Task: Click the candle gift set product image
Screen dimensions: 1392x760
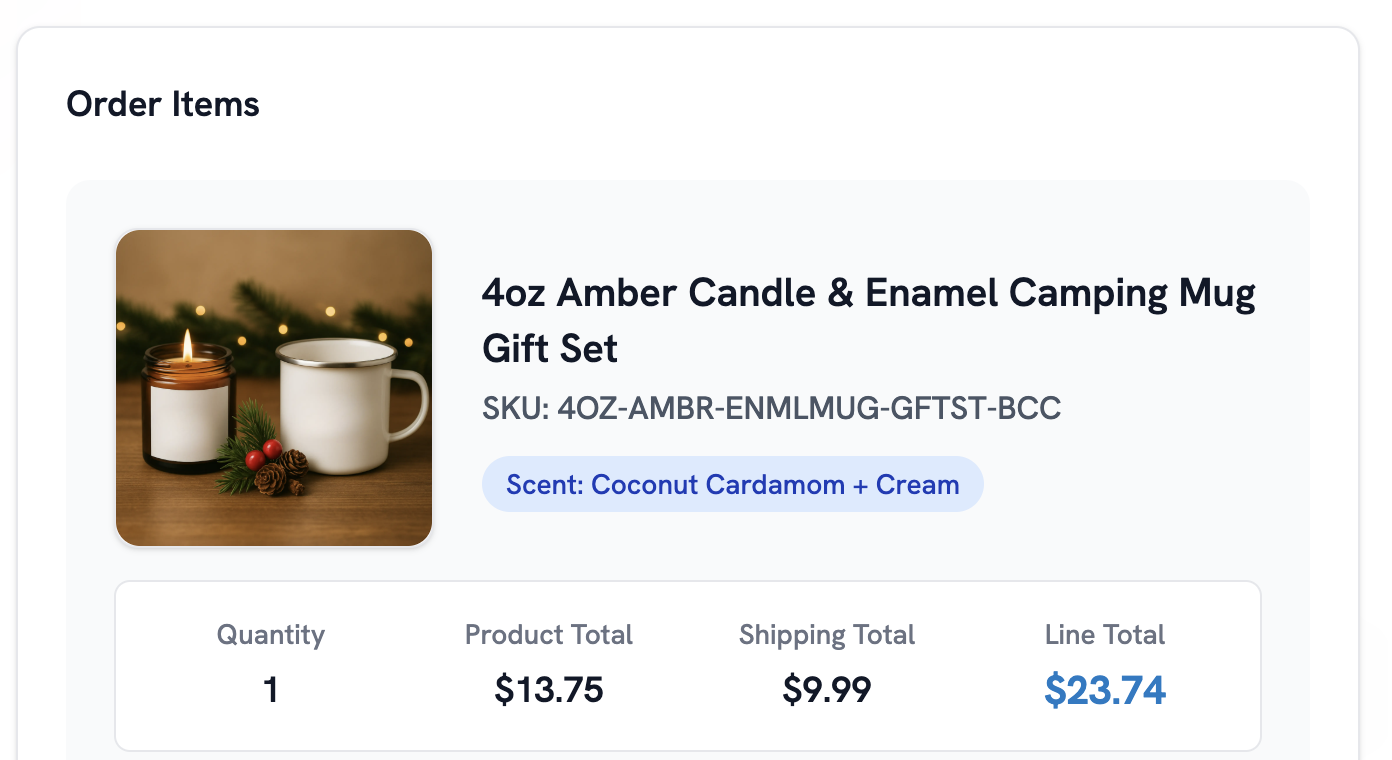Action: coord(274,388)
